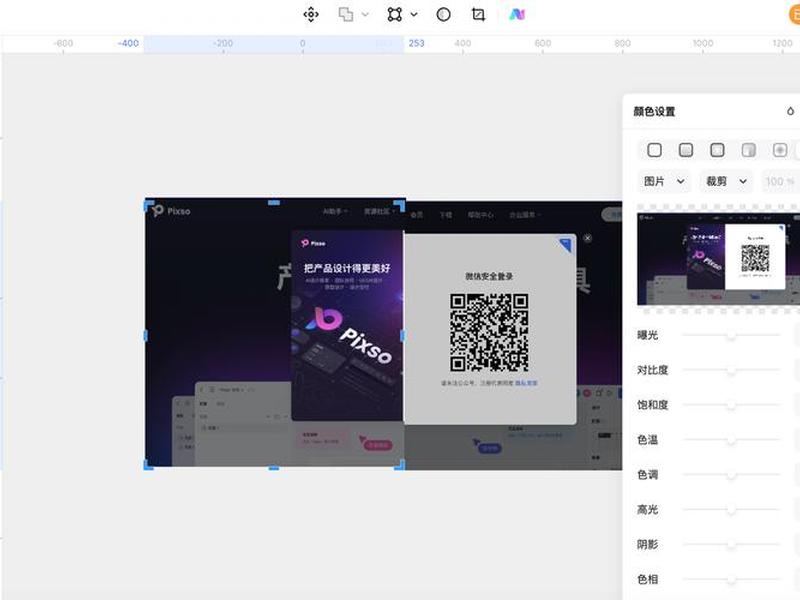Click the 100% opacity input field

pos(781,181)
